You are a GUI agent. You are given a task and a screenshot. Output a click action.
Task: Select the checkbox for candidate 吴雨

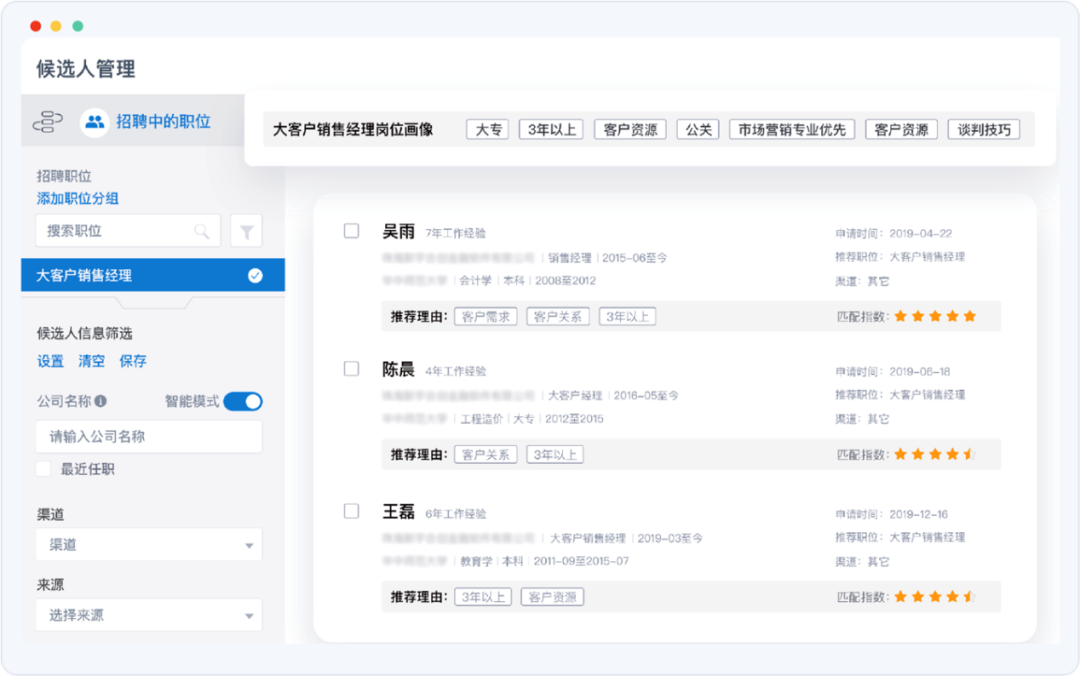click(x=351, y=231)
